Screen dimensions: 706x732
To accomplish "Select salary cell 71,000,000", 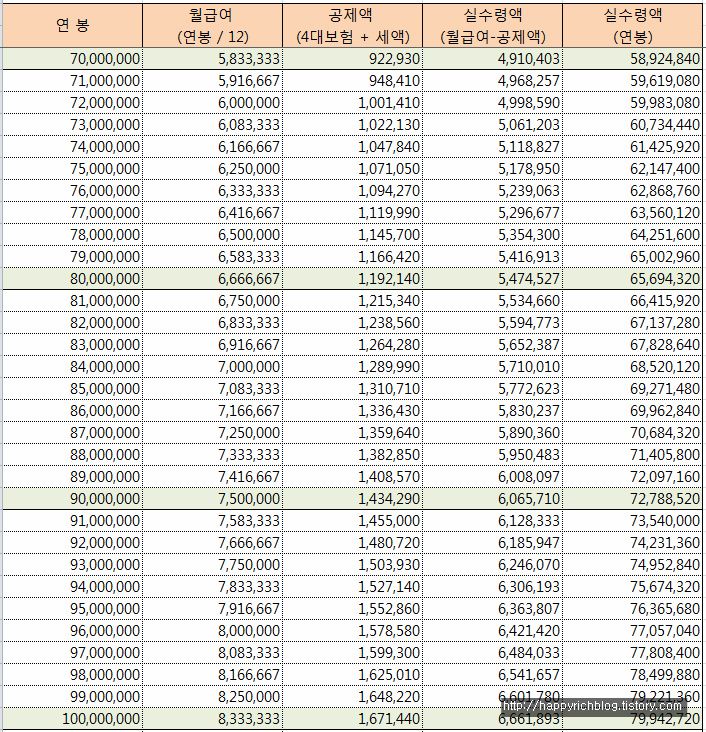I will pos(72,81).
